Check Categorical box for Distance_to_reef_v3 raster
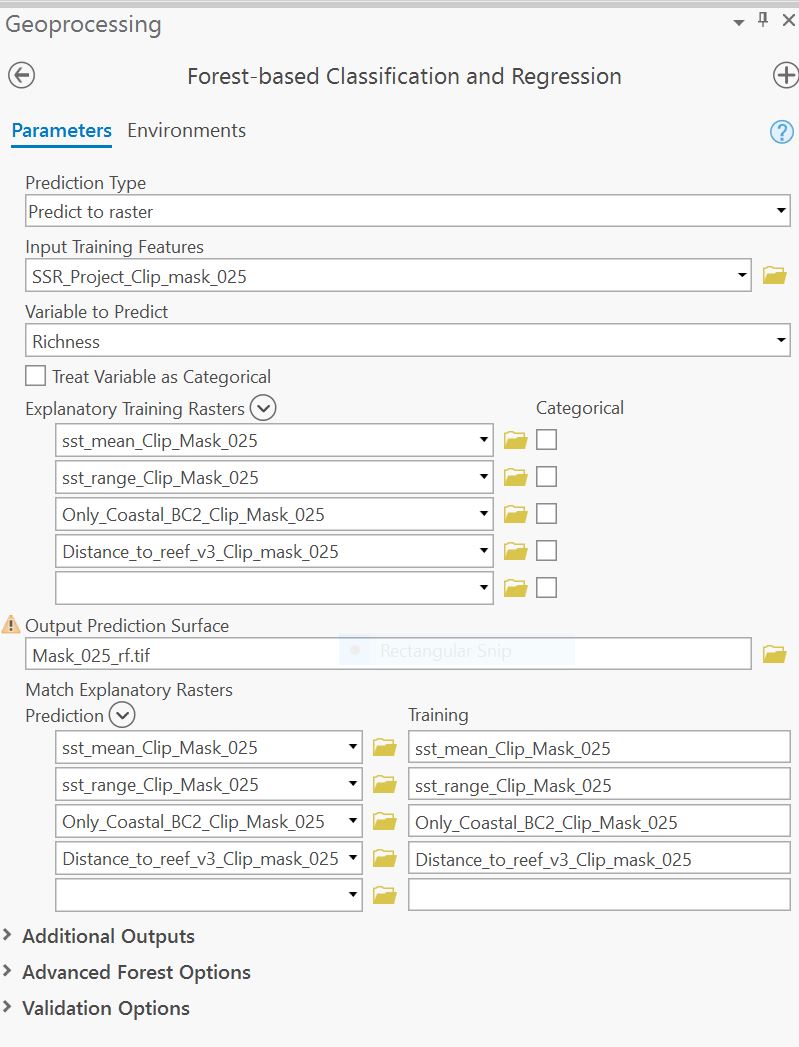The width and height of the screenshot is (799, 1047). tap(546, 551)
